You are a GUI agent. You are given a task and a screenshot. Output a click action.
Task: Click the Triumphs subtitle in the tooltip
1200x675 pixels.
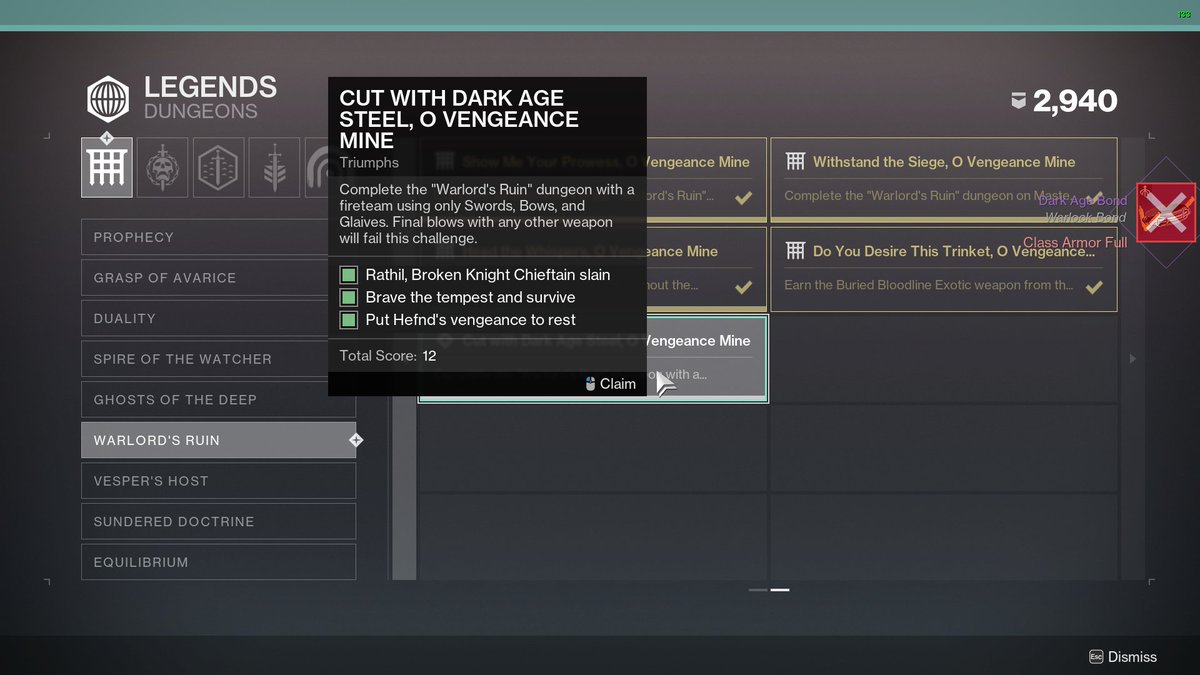pyautogui.click(x=369, y=163)
